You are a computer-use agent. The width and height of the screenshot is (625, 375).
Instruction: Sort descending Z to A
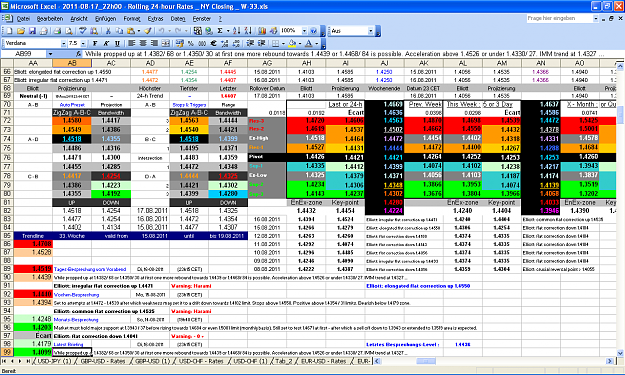coord(248,31)
